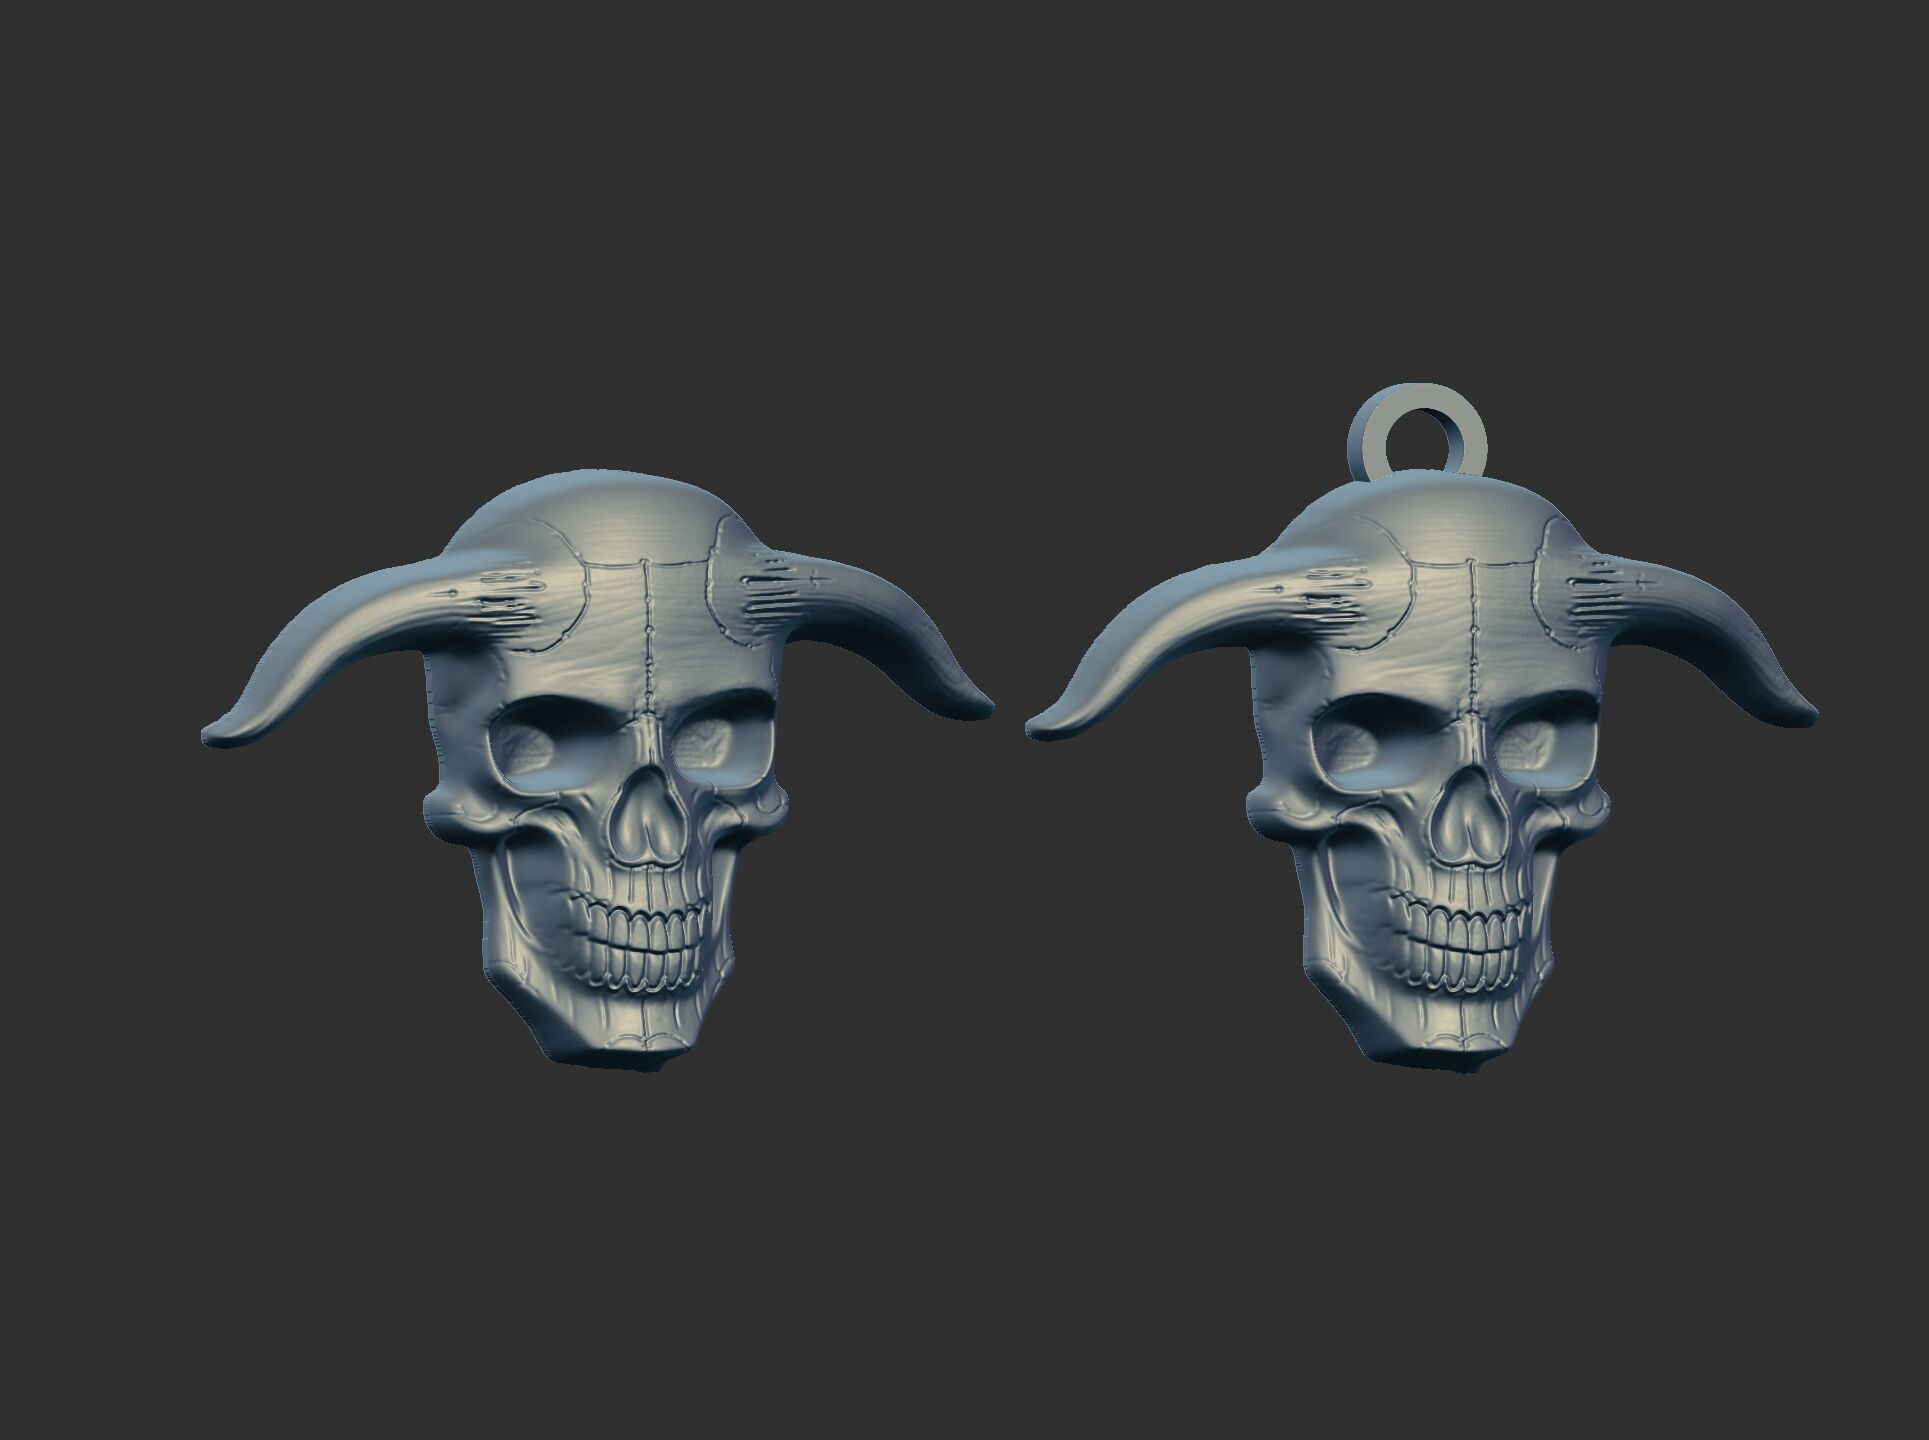Click the horned skull model without a ring
1929x1440 pixels.
click(x=598, y=770)
